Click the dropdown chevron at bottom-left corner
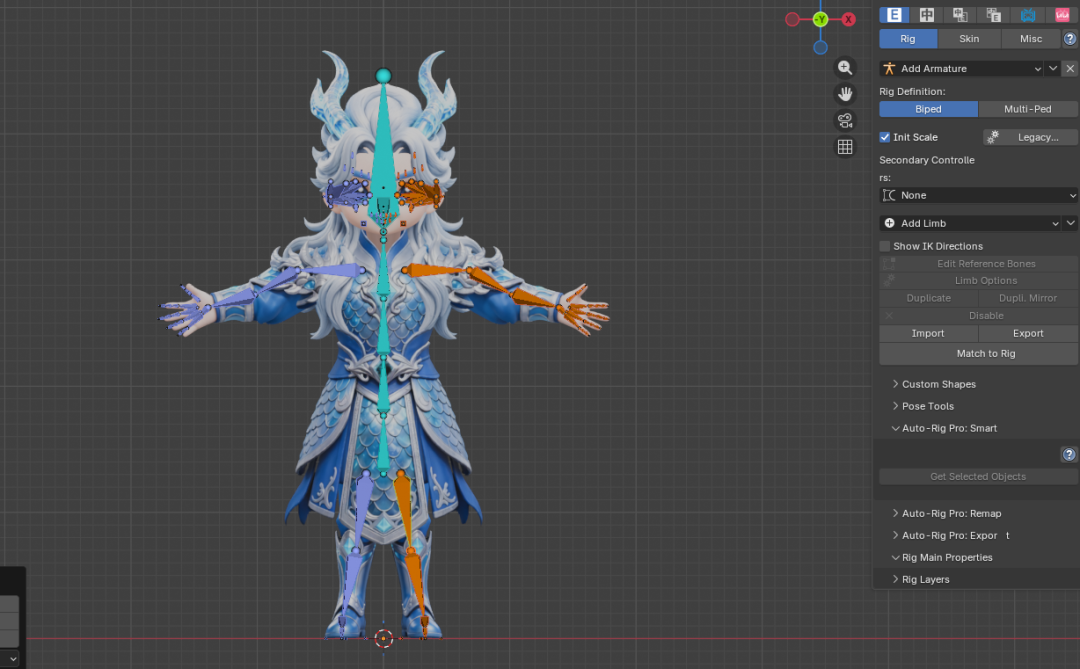Screen dimensions: 1080x669 pyautogui.click(x=12, y=659)
